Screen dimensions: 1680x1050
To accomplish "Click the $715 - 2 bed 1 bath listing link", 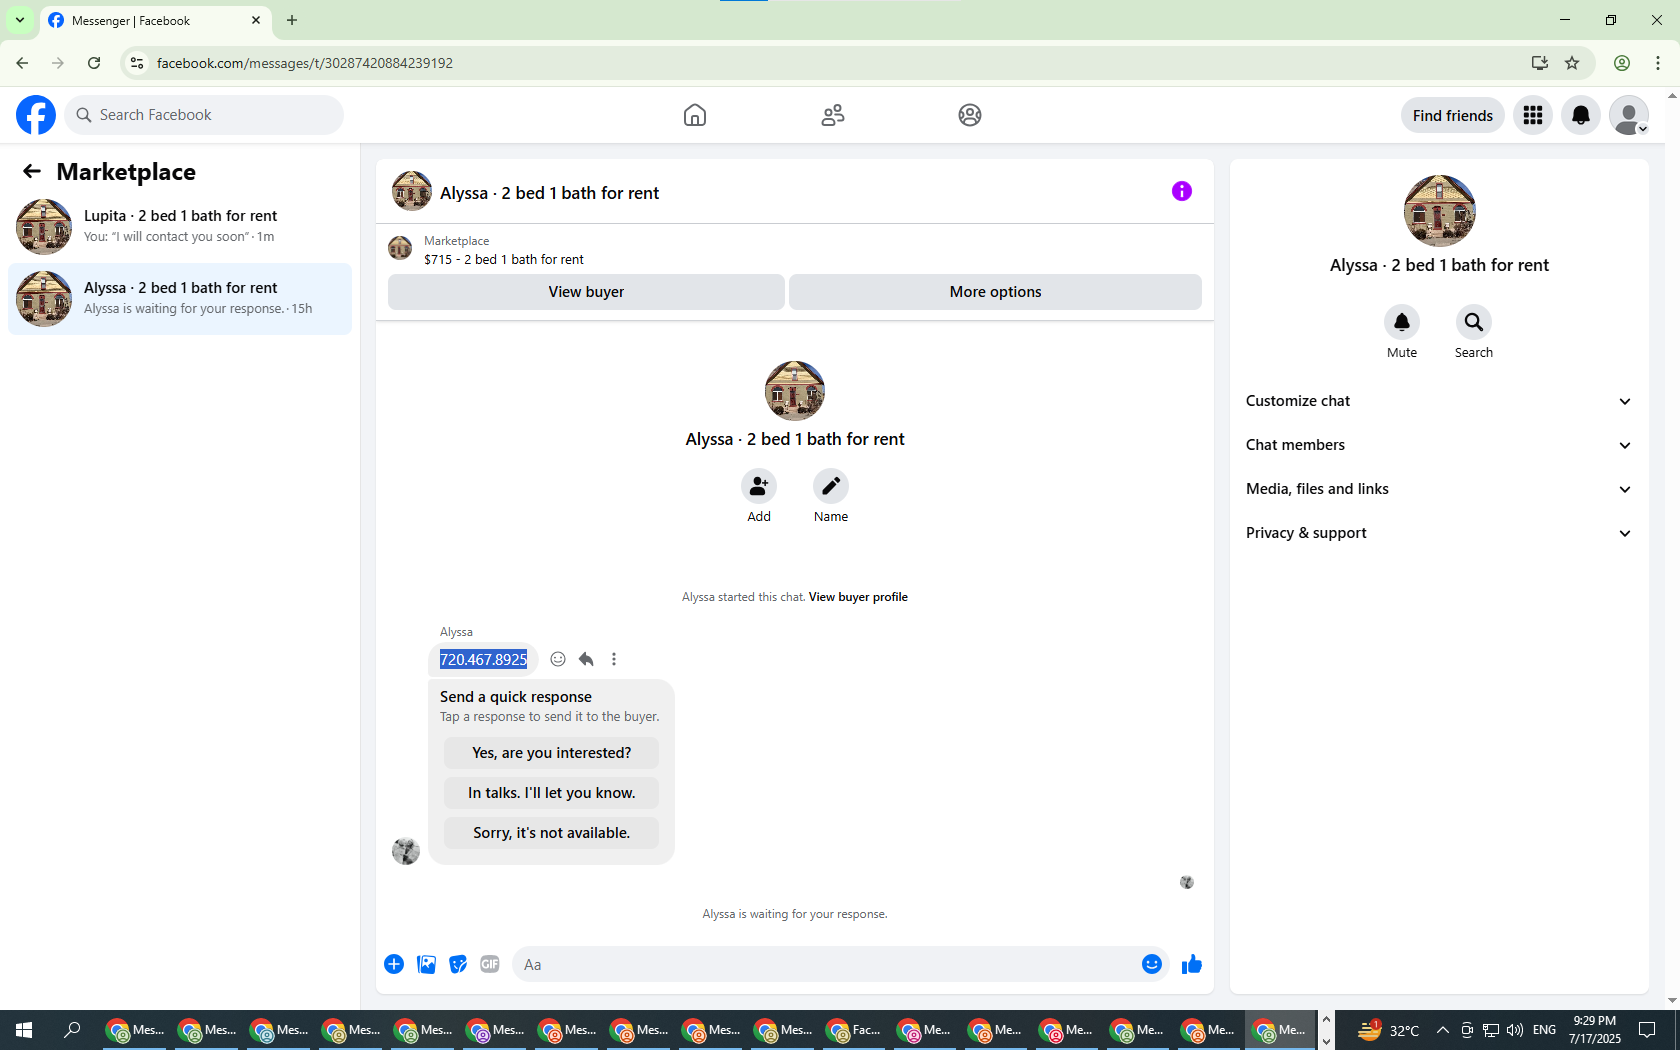I will [504, 259].
